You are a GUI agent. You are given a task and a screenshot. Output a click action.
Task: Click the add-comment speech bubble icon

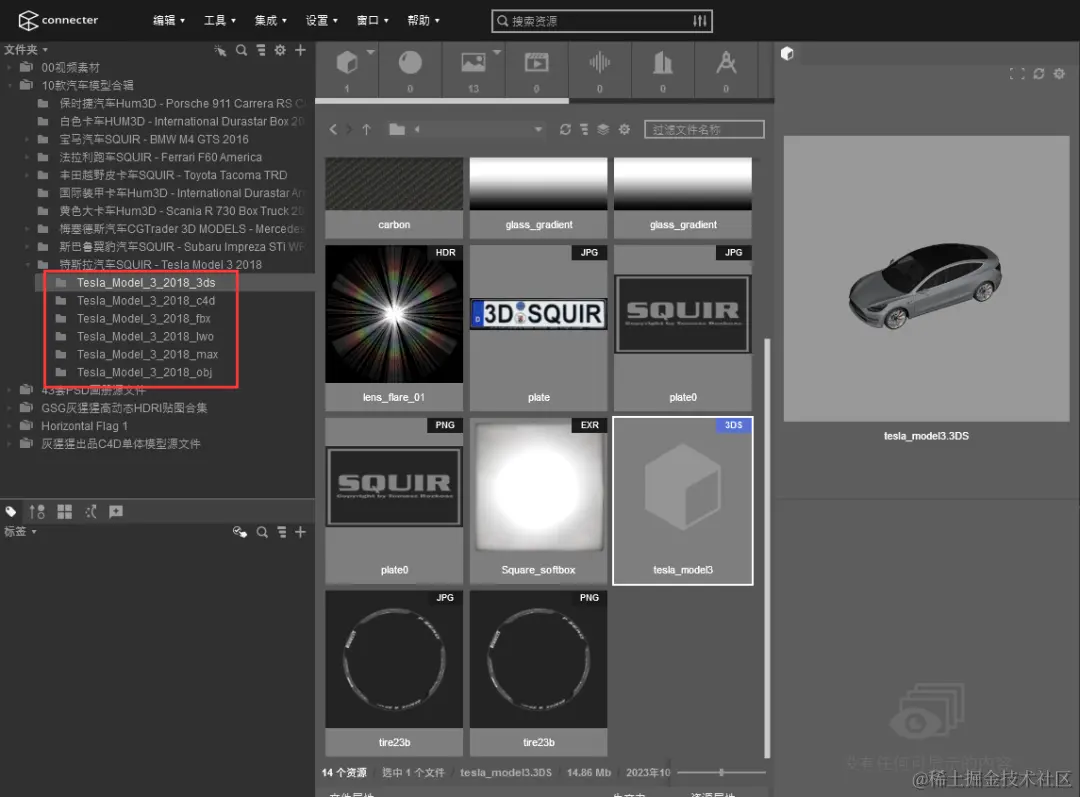(x=116, y=512)
